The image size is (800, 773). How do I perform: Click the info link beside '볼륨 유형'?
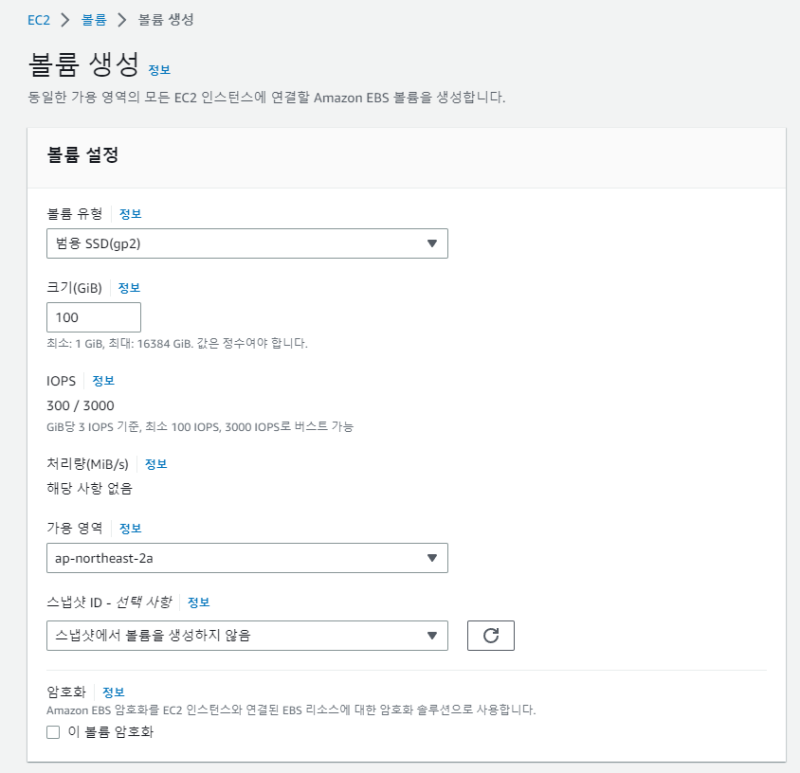pyautogui.click(x=130, y=214)
